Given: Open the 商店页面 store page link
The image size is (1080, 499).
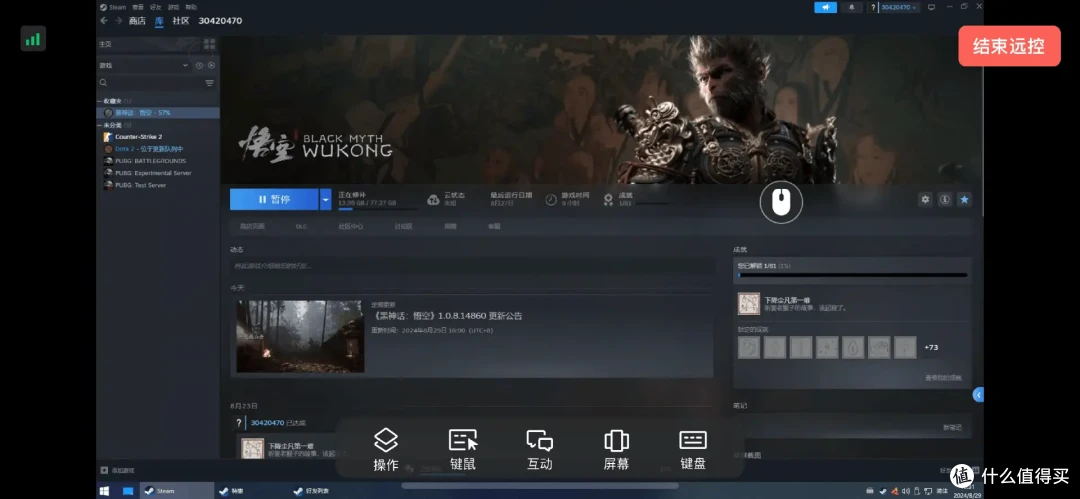Looking at the screenshot, I should pos(252,226).
